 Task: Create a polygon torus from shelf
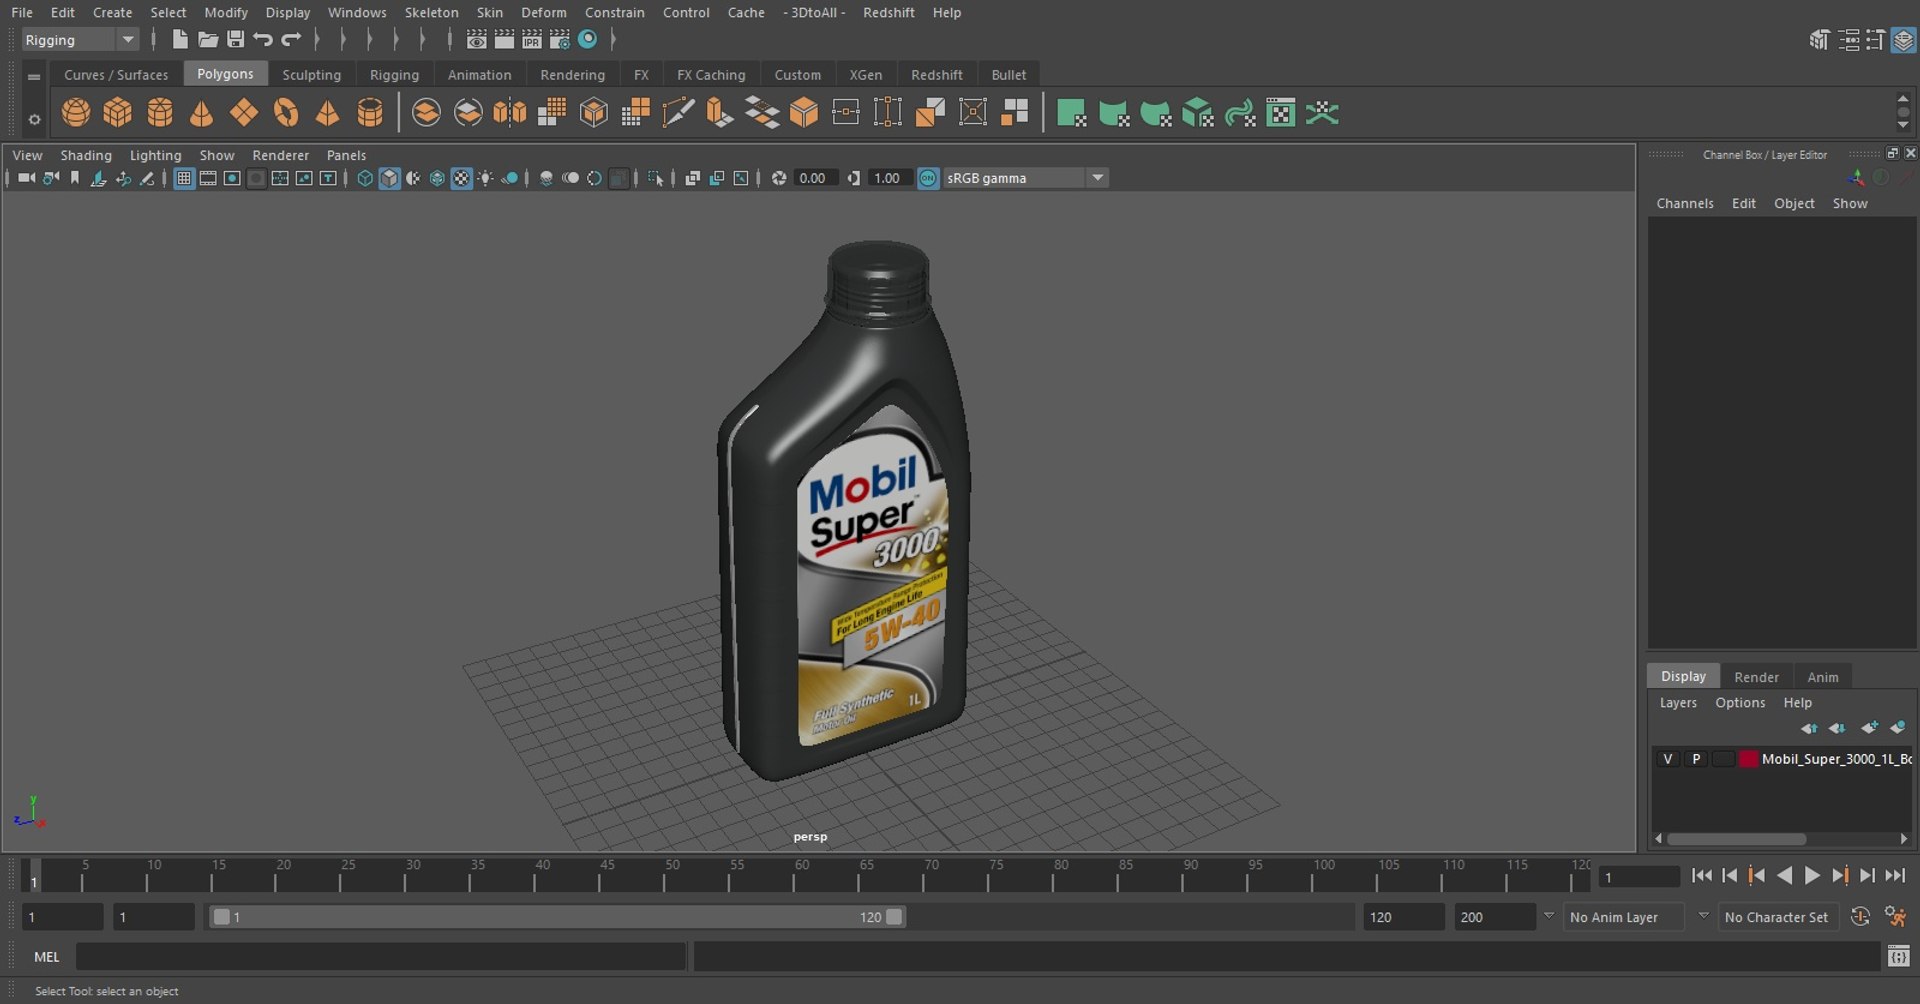(x=286, y=113)
